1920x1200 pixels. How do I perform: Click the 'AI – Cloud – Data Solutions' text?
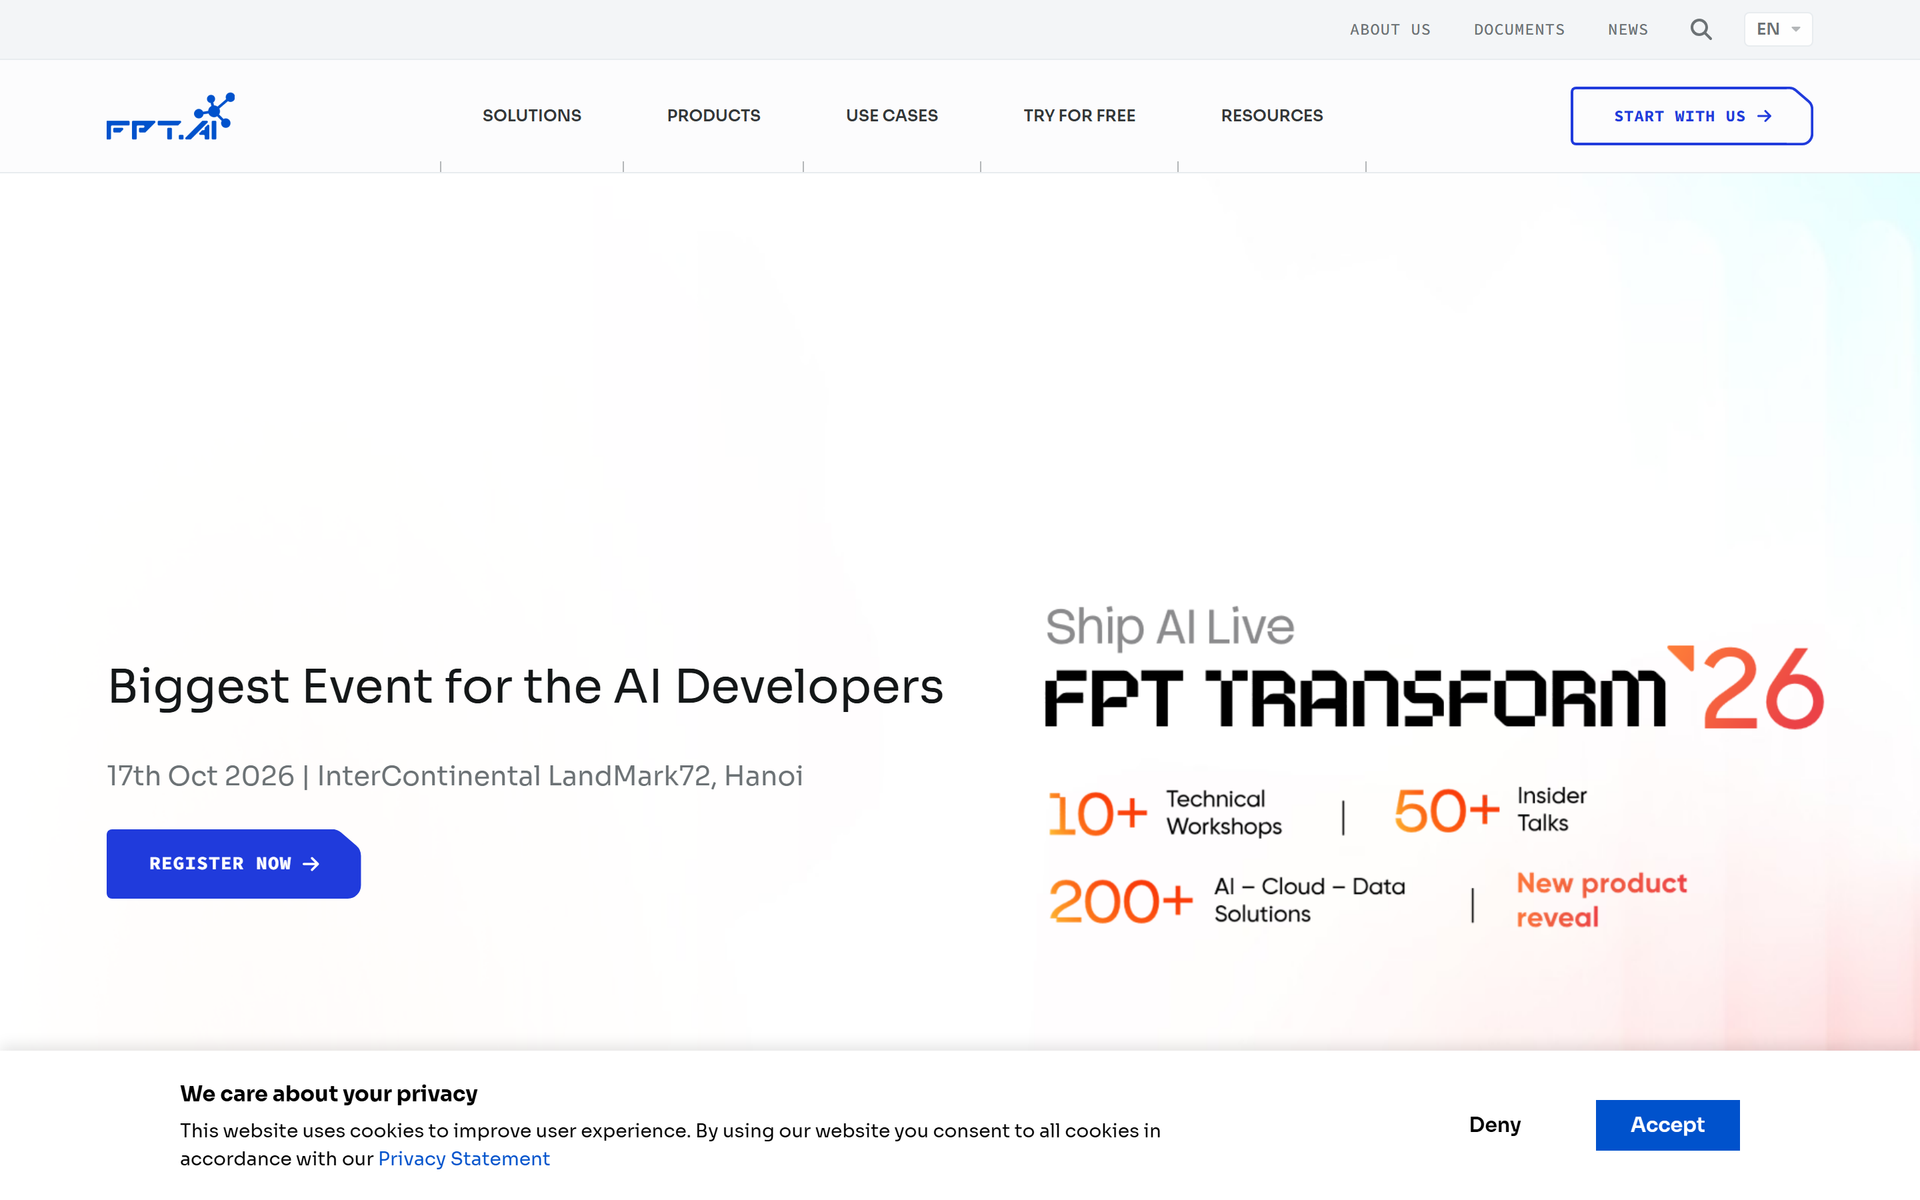[x=1310, y=900]
